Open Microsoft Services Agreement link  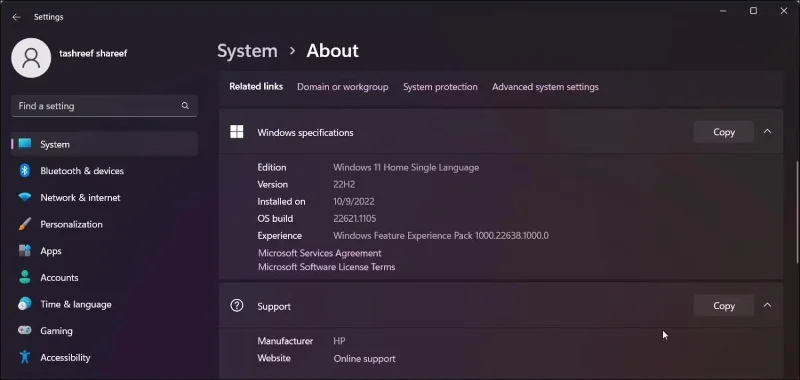[319, 253]
